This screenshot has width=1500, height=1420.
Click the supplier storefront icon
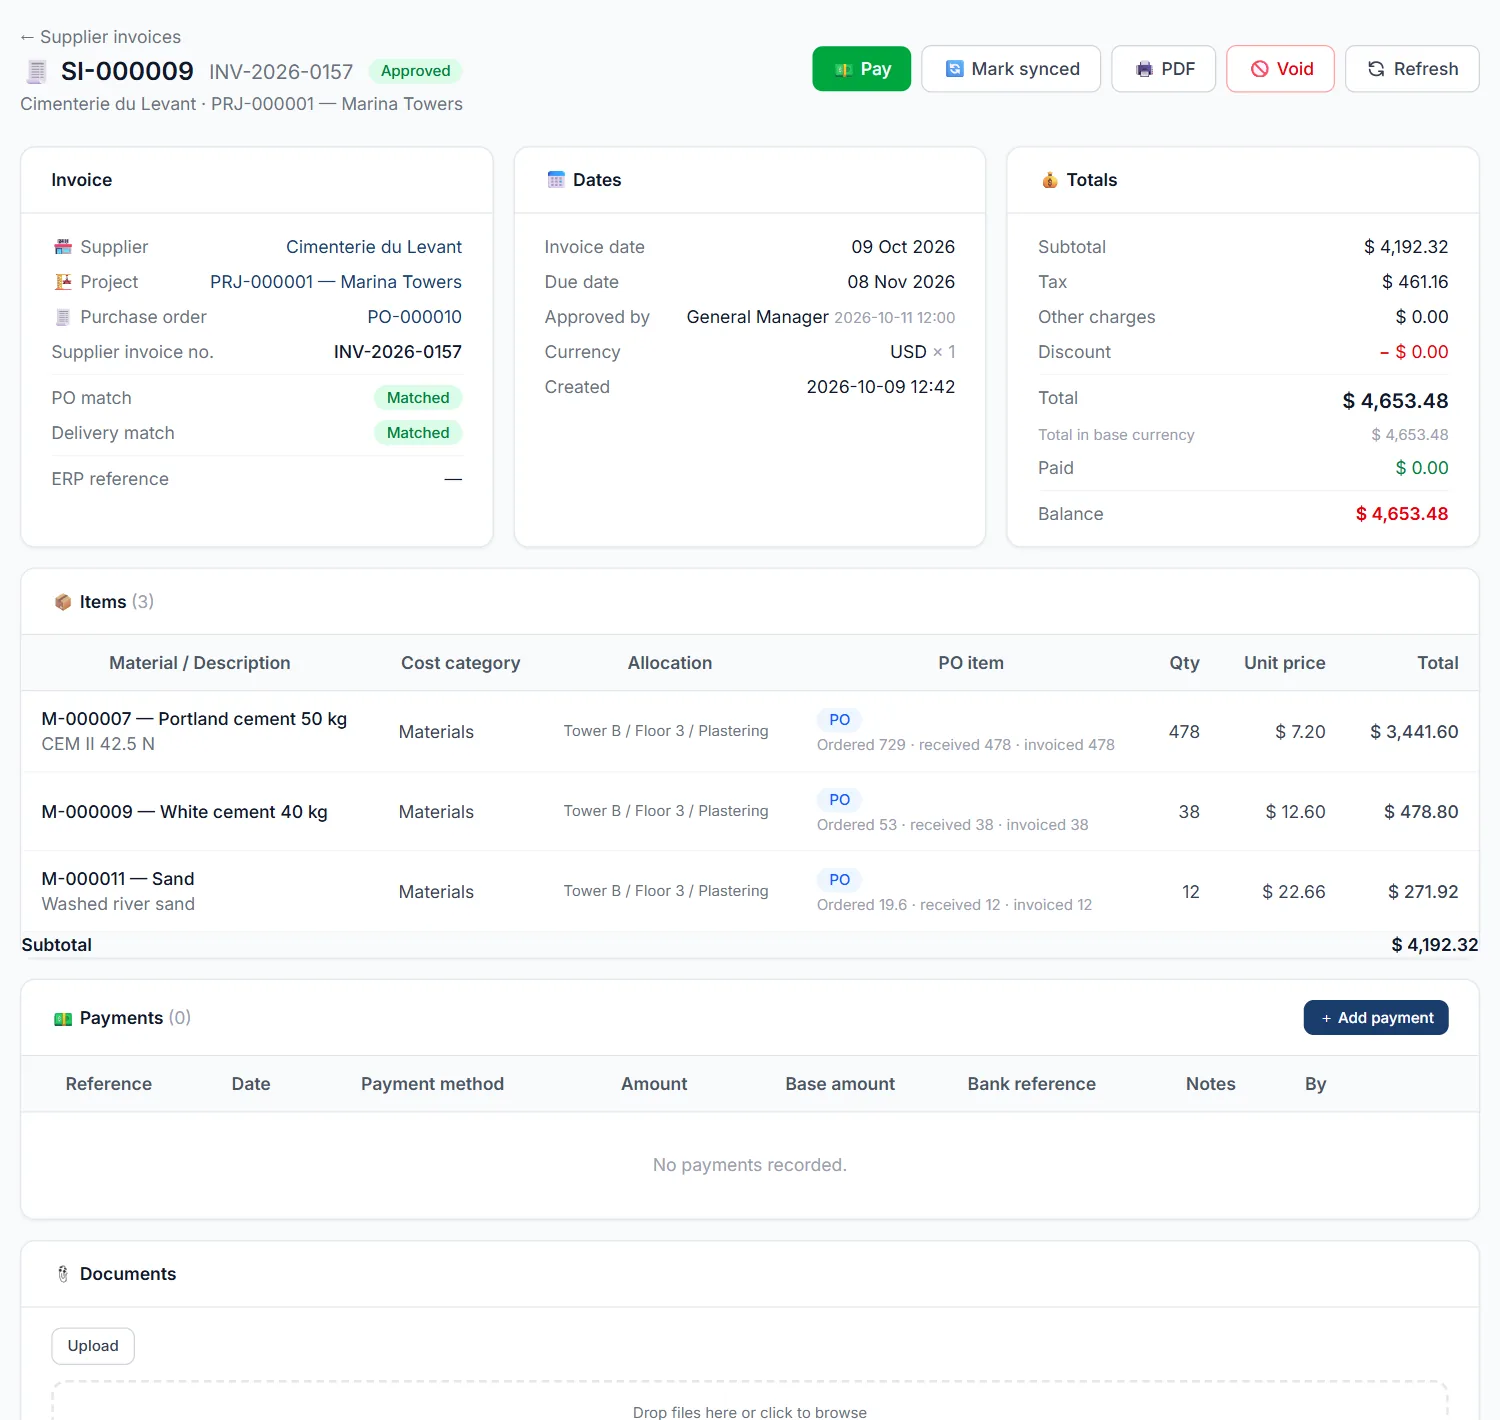(63, 247)
